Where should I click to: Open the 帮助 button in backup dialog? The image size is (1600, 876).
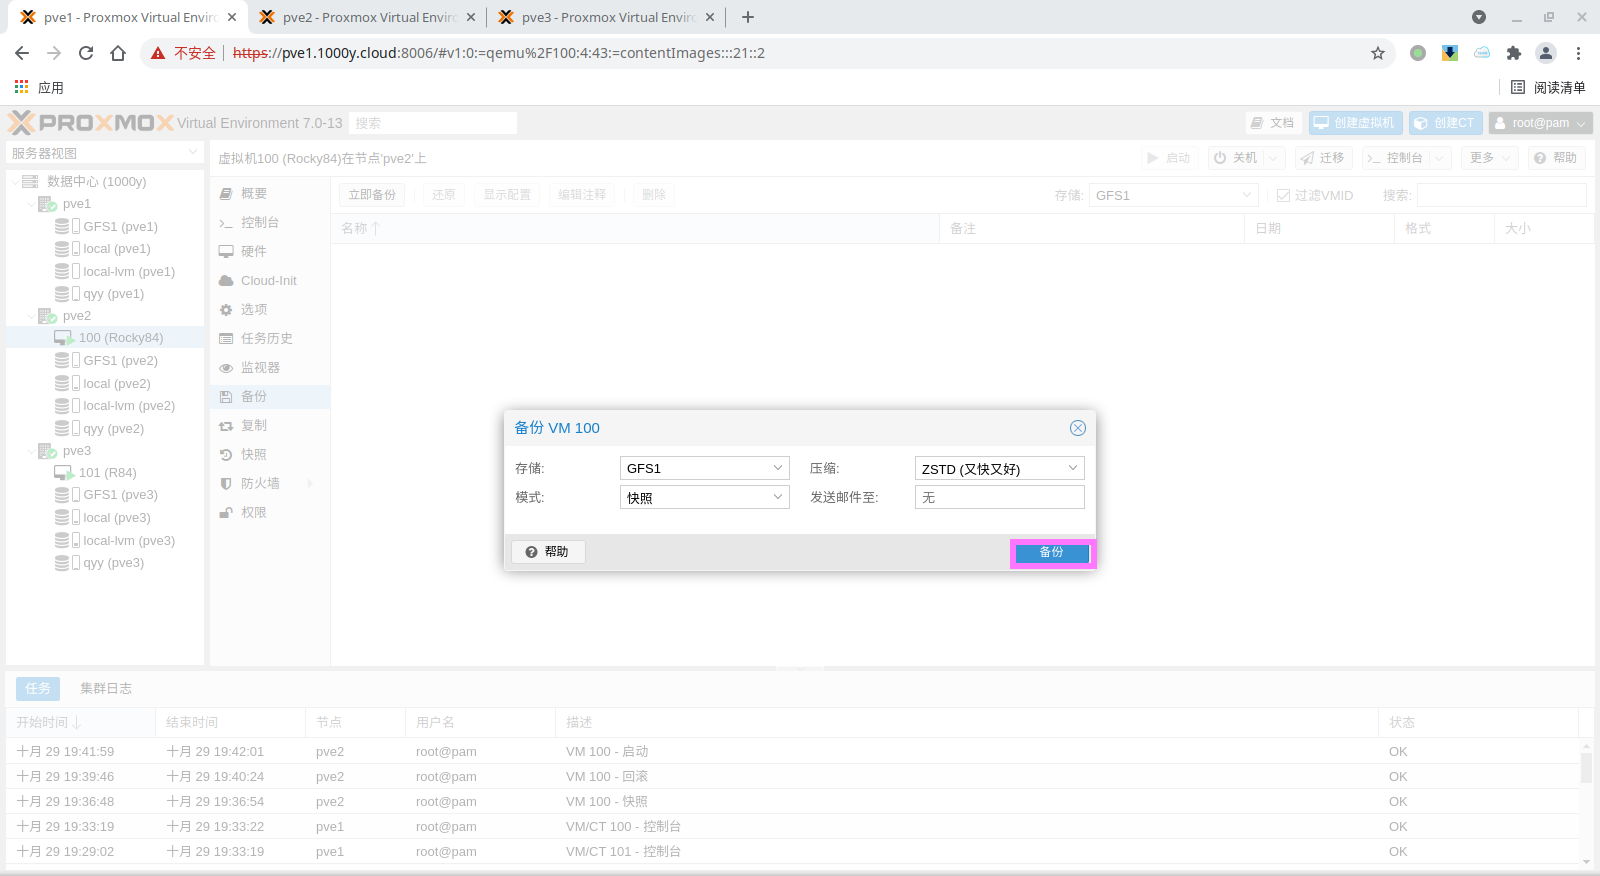pyautogui.click(x=548, y=552)
